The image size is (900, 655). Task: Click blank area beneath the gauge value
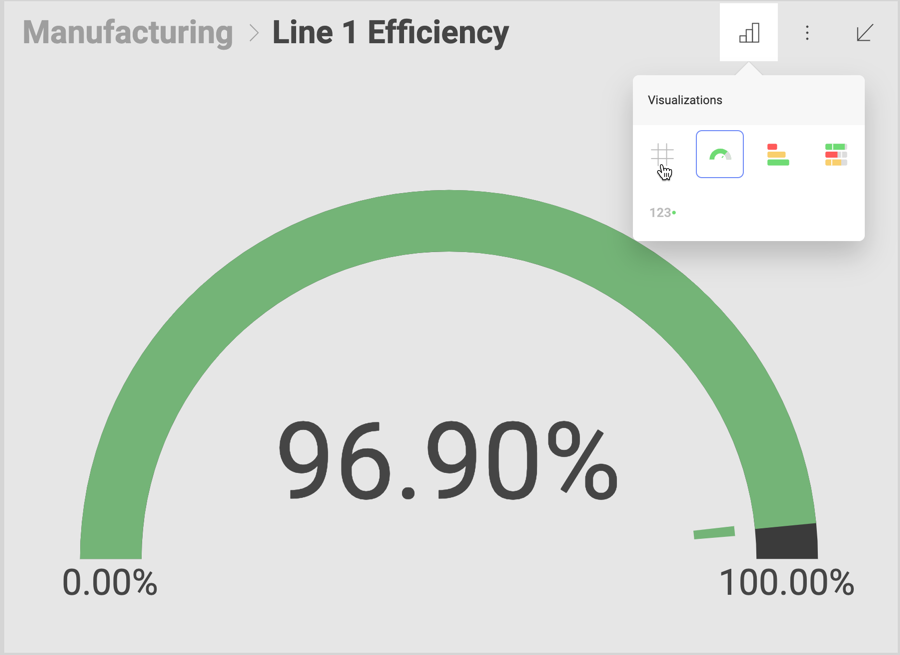tap(447, 570)
